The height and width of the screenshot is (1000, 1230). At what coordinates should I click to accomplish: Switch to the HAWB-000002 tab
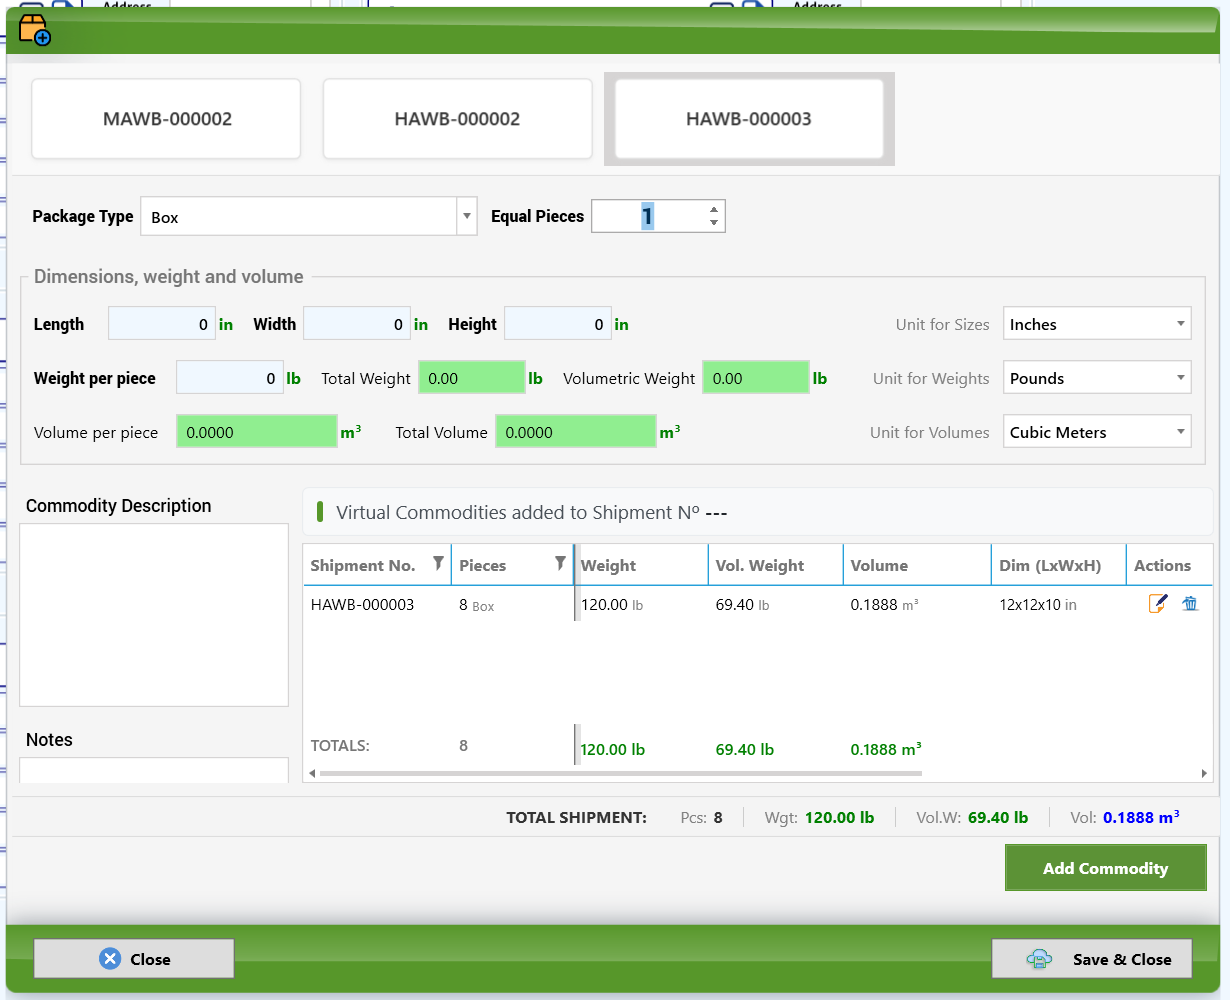458,119
